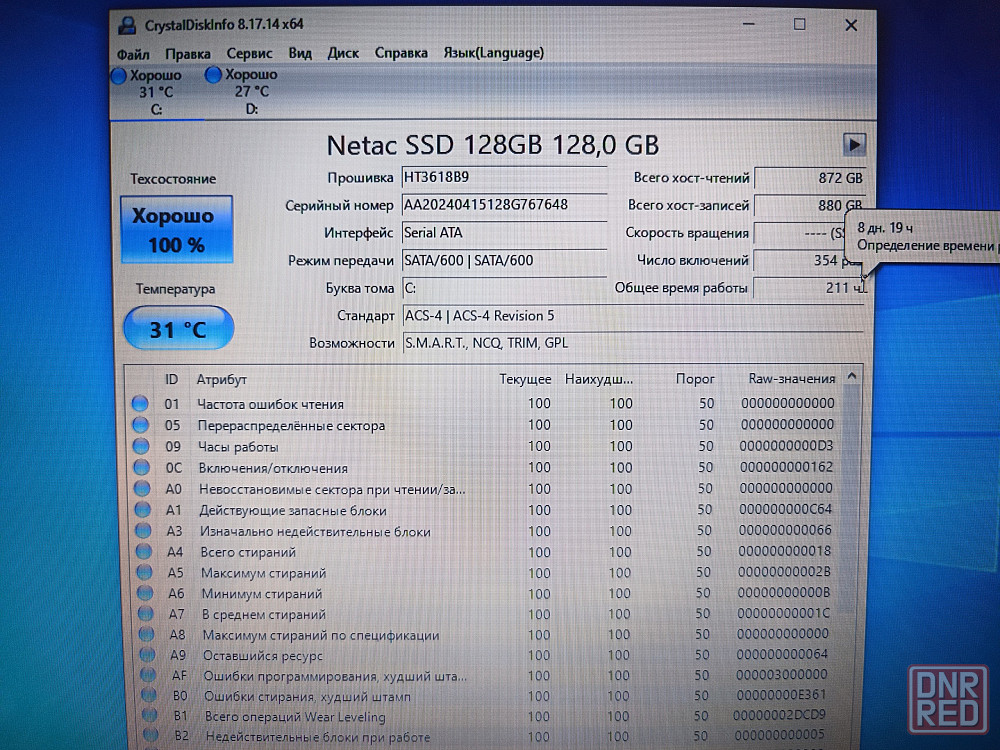
Task: Click the blue health dot on drive C: tab
Action: tap(119, 76)
